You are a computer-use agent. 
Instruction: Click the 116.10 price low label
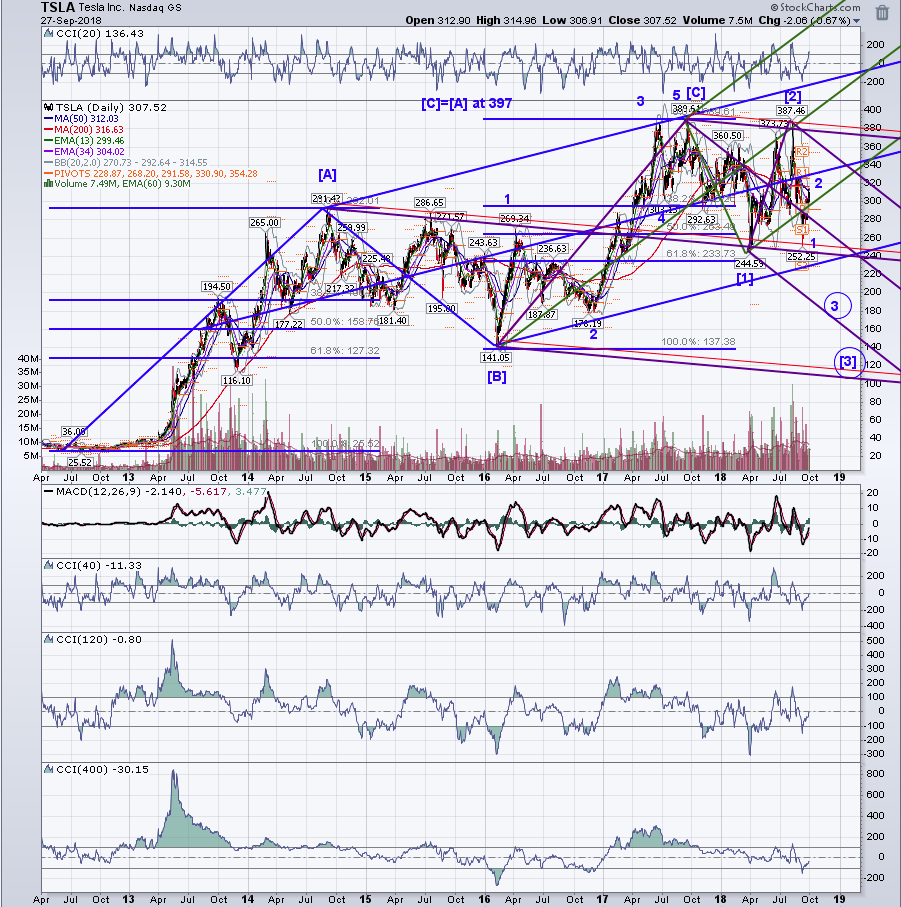[237, 380]
